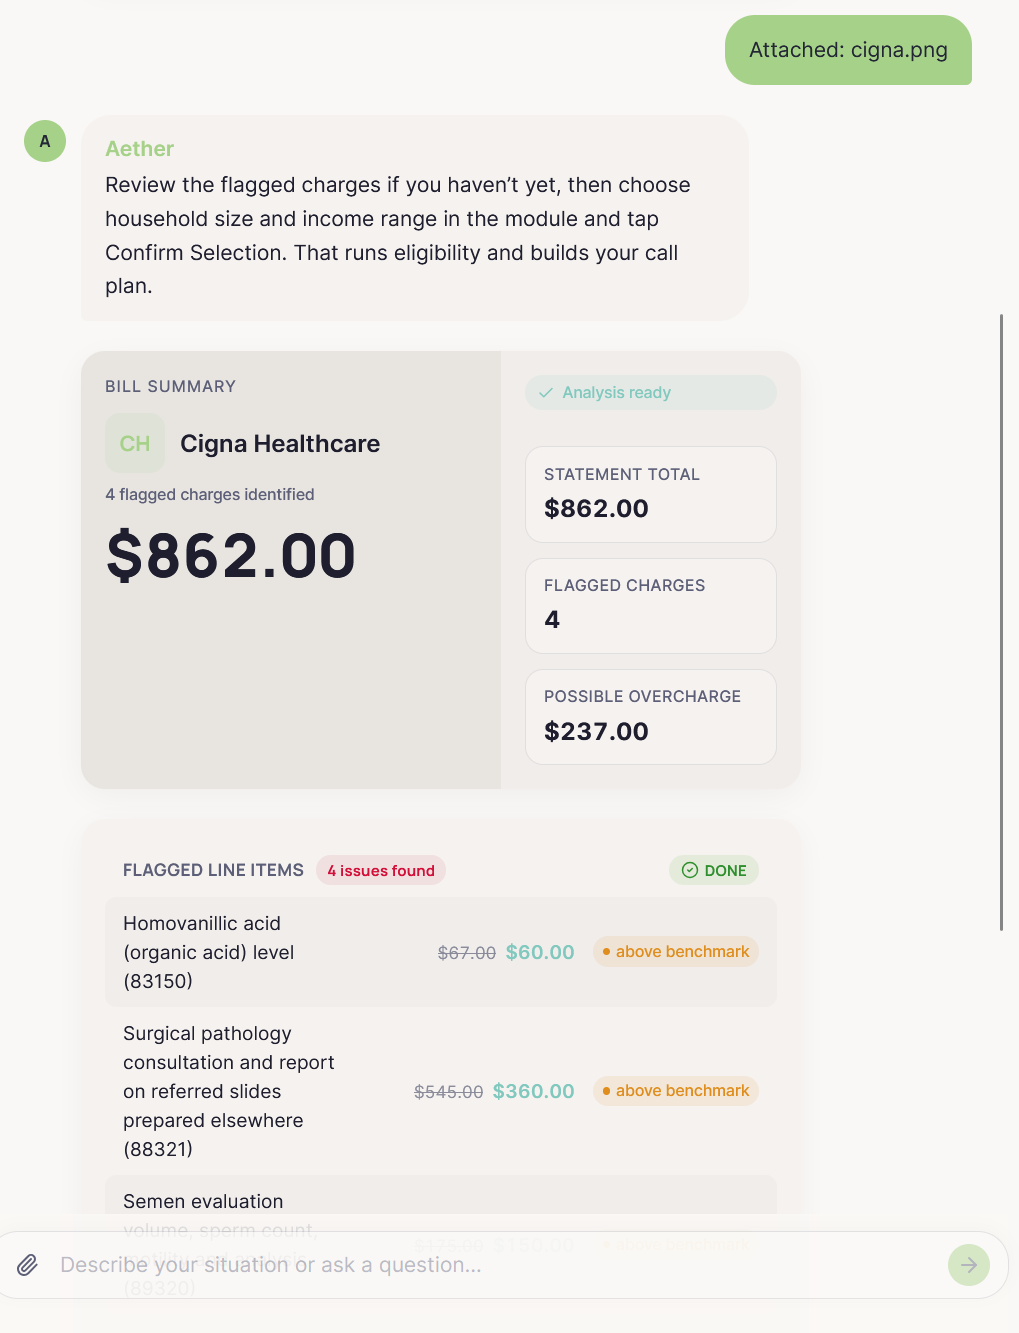Click the DONE check circle icon
Image resolution: width=1019 pixels, height=1333 pixels.
(690, 870)
